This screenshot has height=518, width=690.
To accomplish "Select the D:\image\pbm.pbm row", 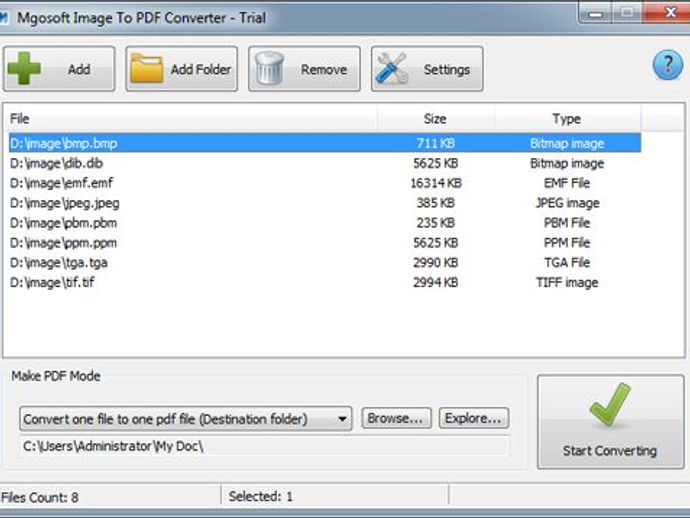I will [325, 223].
